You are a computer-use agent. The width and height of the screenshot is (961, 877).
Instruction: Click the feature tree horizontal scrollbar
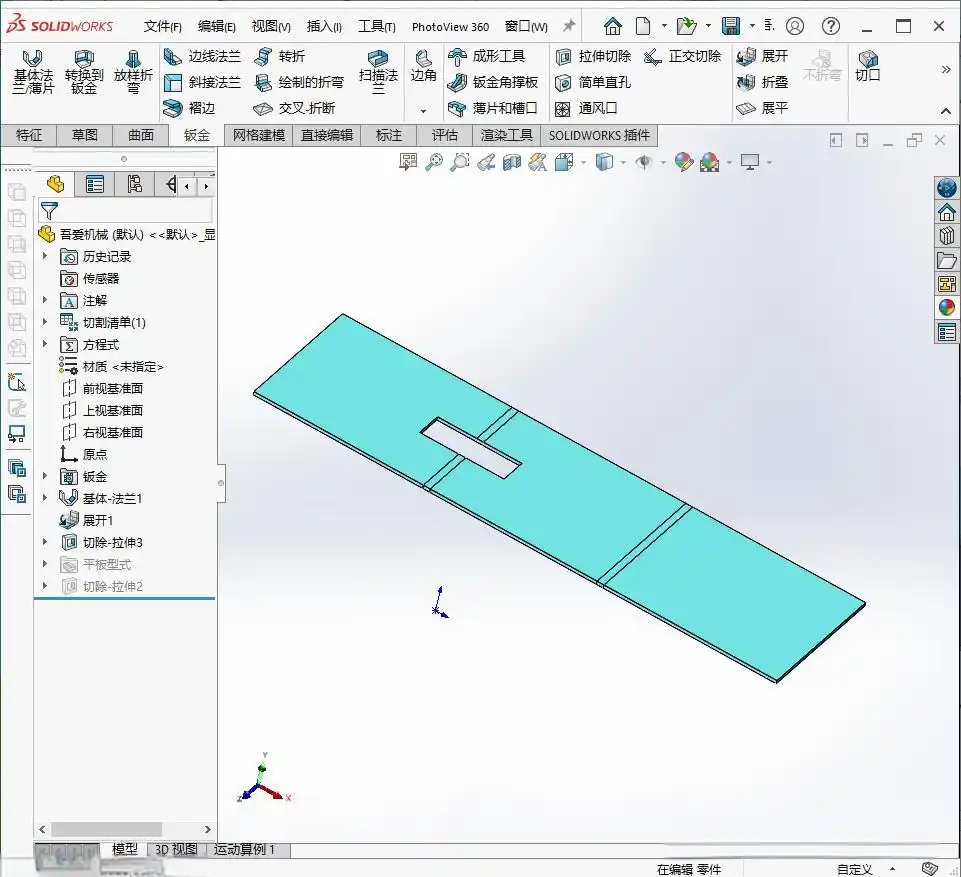(x=106, y=829)
